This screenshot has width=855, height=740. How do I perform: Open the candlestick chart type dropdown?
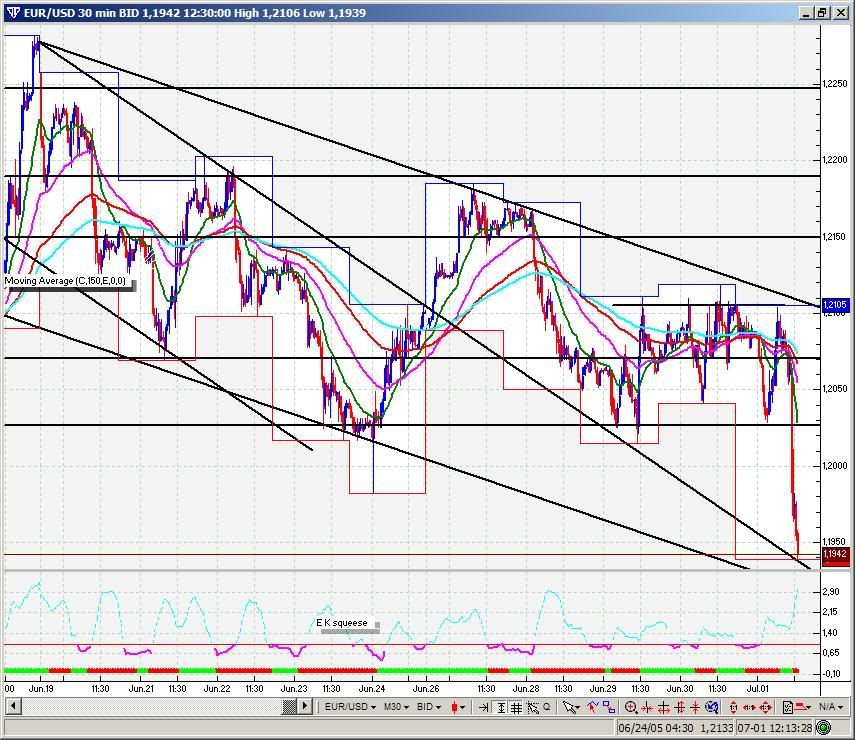[x=457, y=707]
